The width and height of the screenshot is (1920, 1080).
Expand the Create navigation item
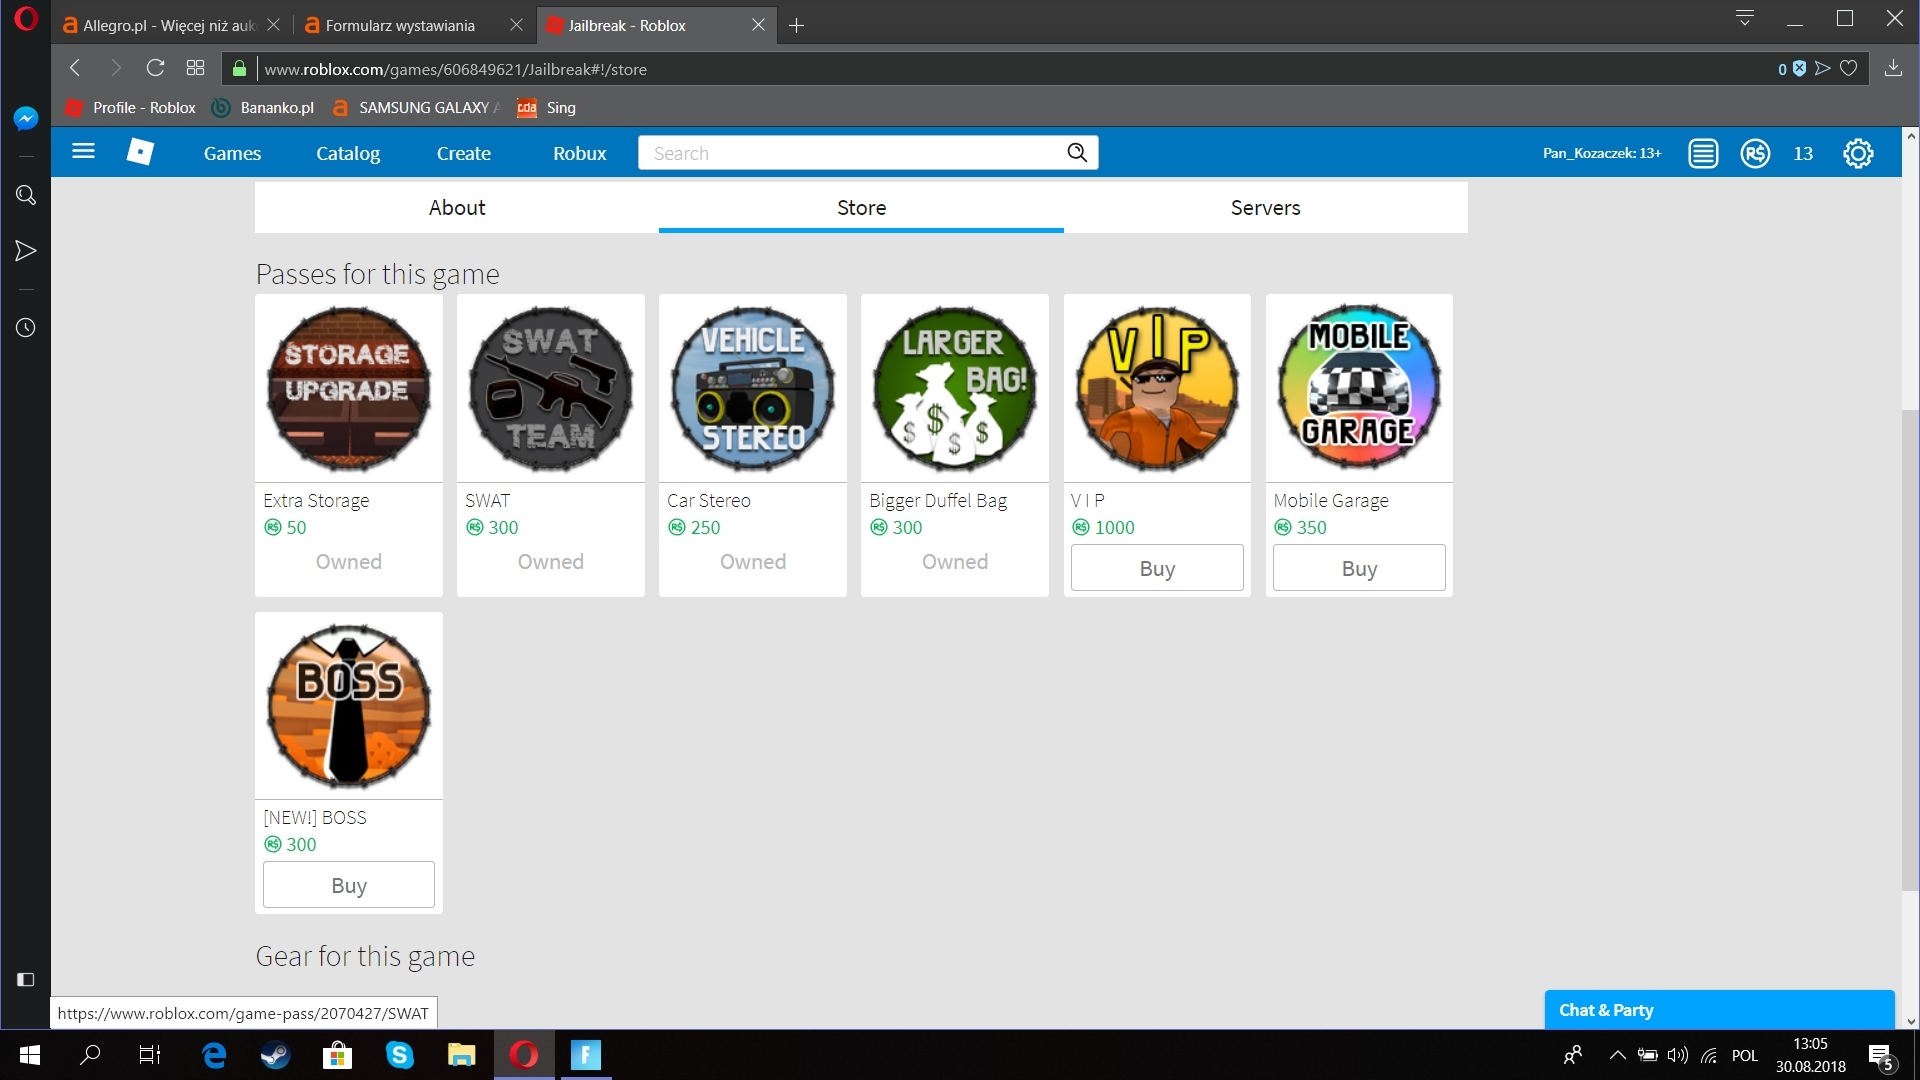pos(463,152)
